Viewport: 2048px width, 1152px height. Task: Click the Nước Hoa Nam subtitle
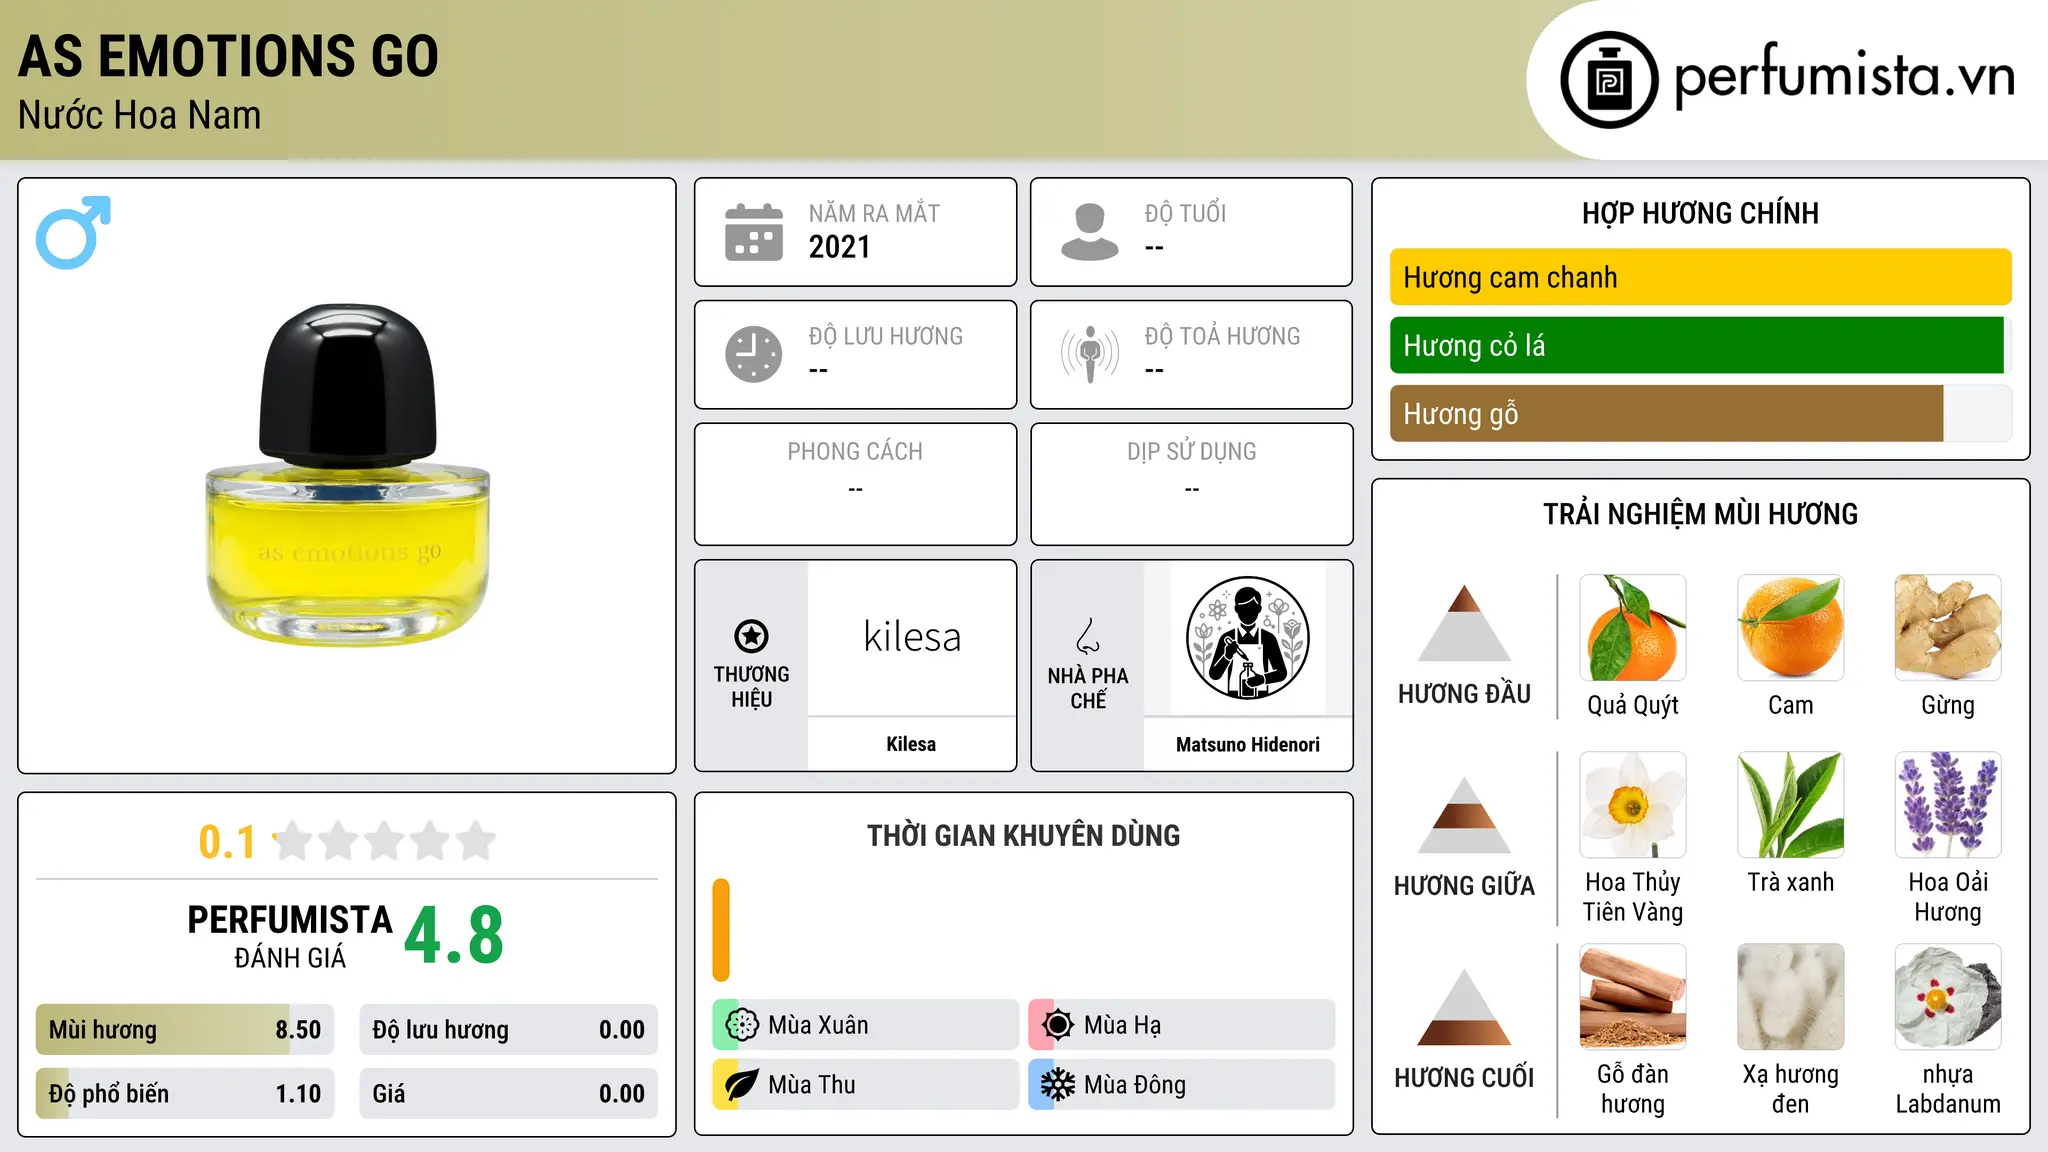click(139, 115)
